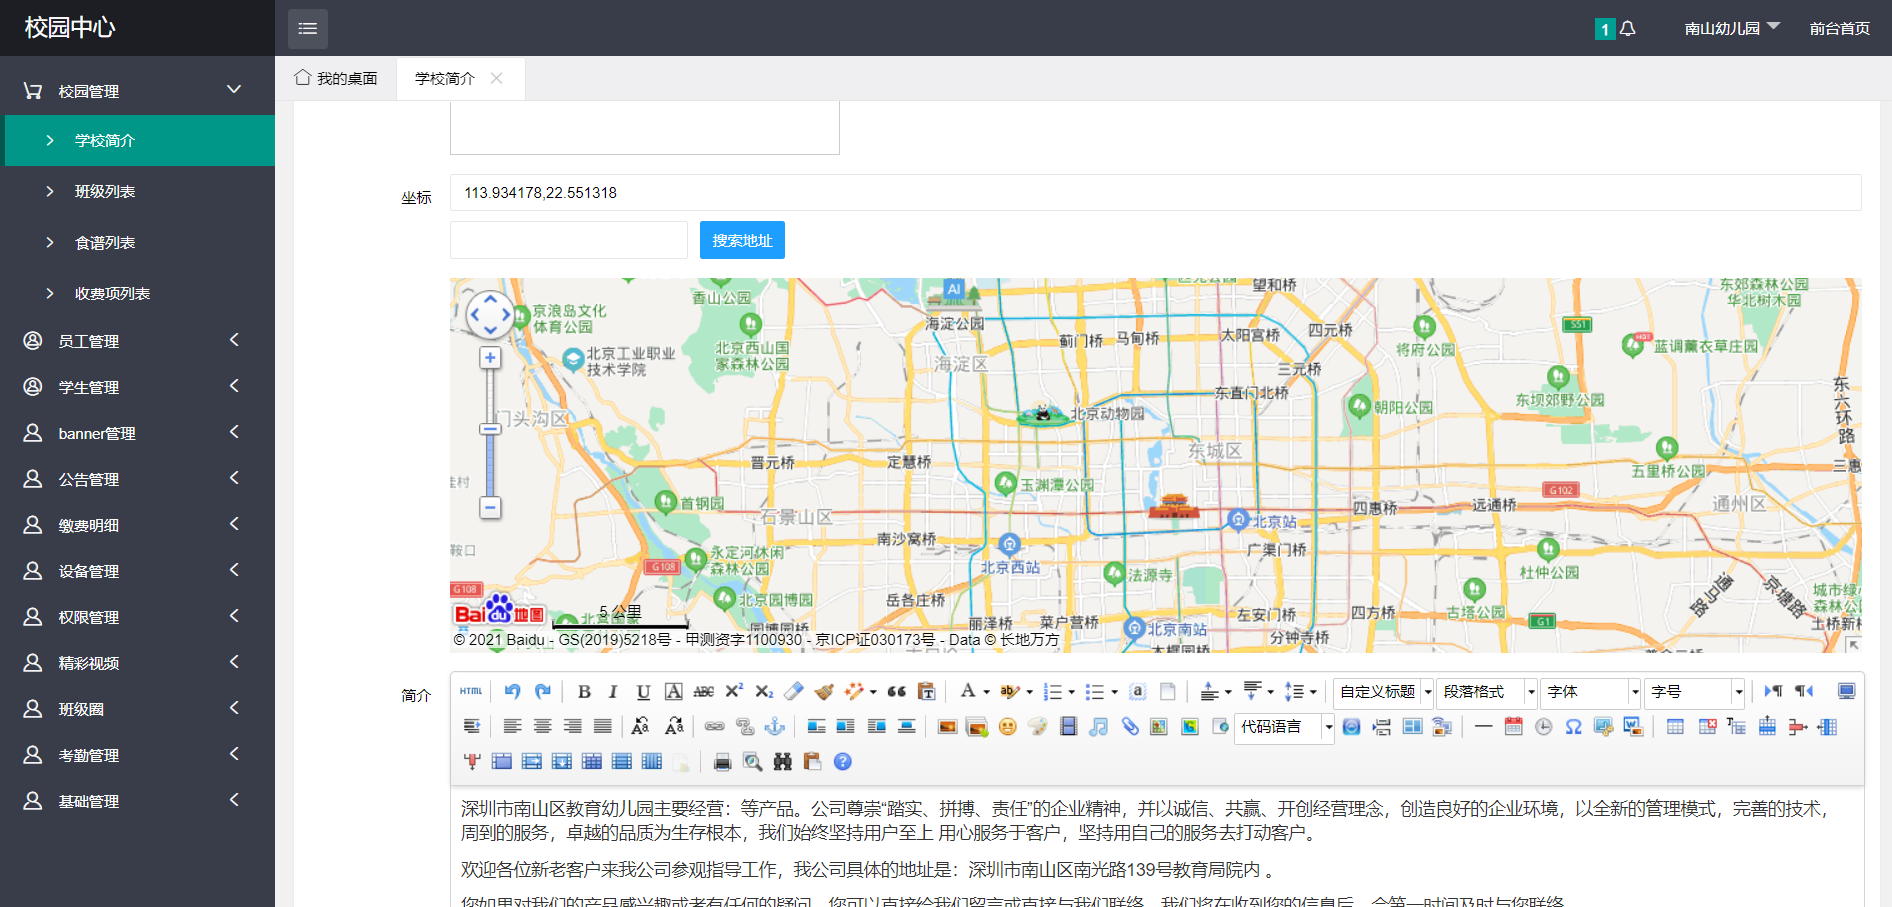Click the 搜索地址 button

742,240
